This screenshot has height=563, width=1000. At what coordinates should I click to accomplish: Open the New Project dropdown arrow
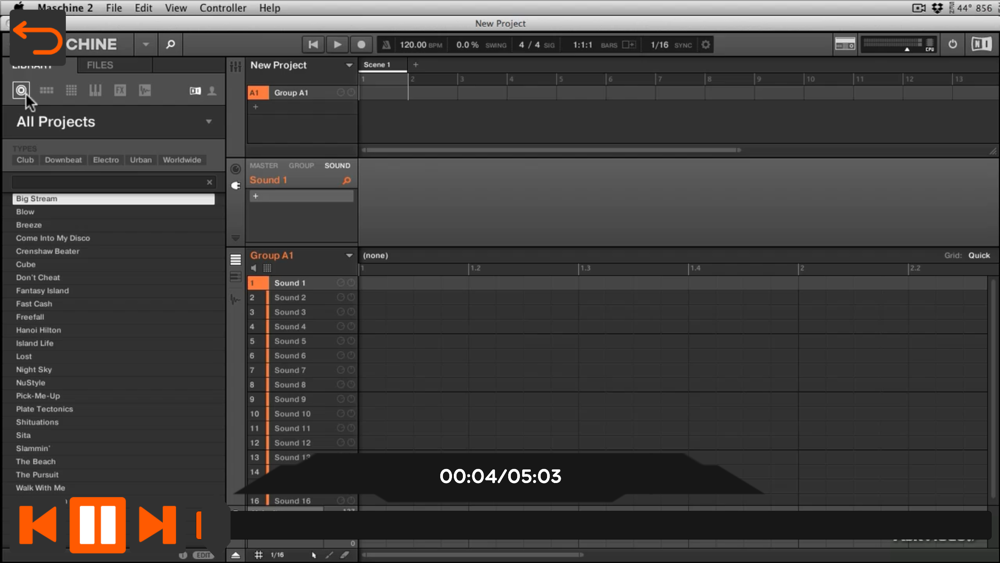pos(349,66)
